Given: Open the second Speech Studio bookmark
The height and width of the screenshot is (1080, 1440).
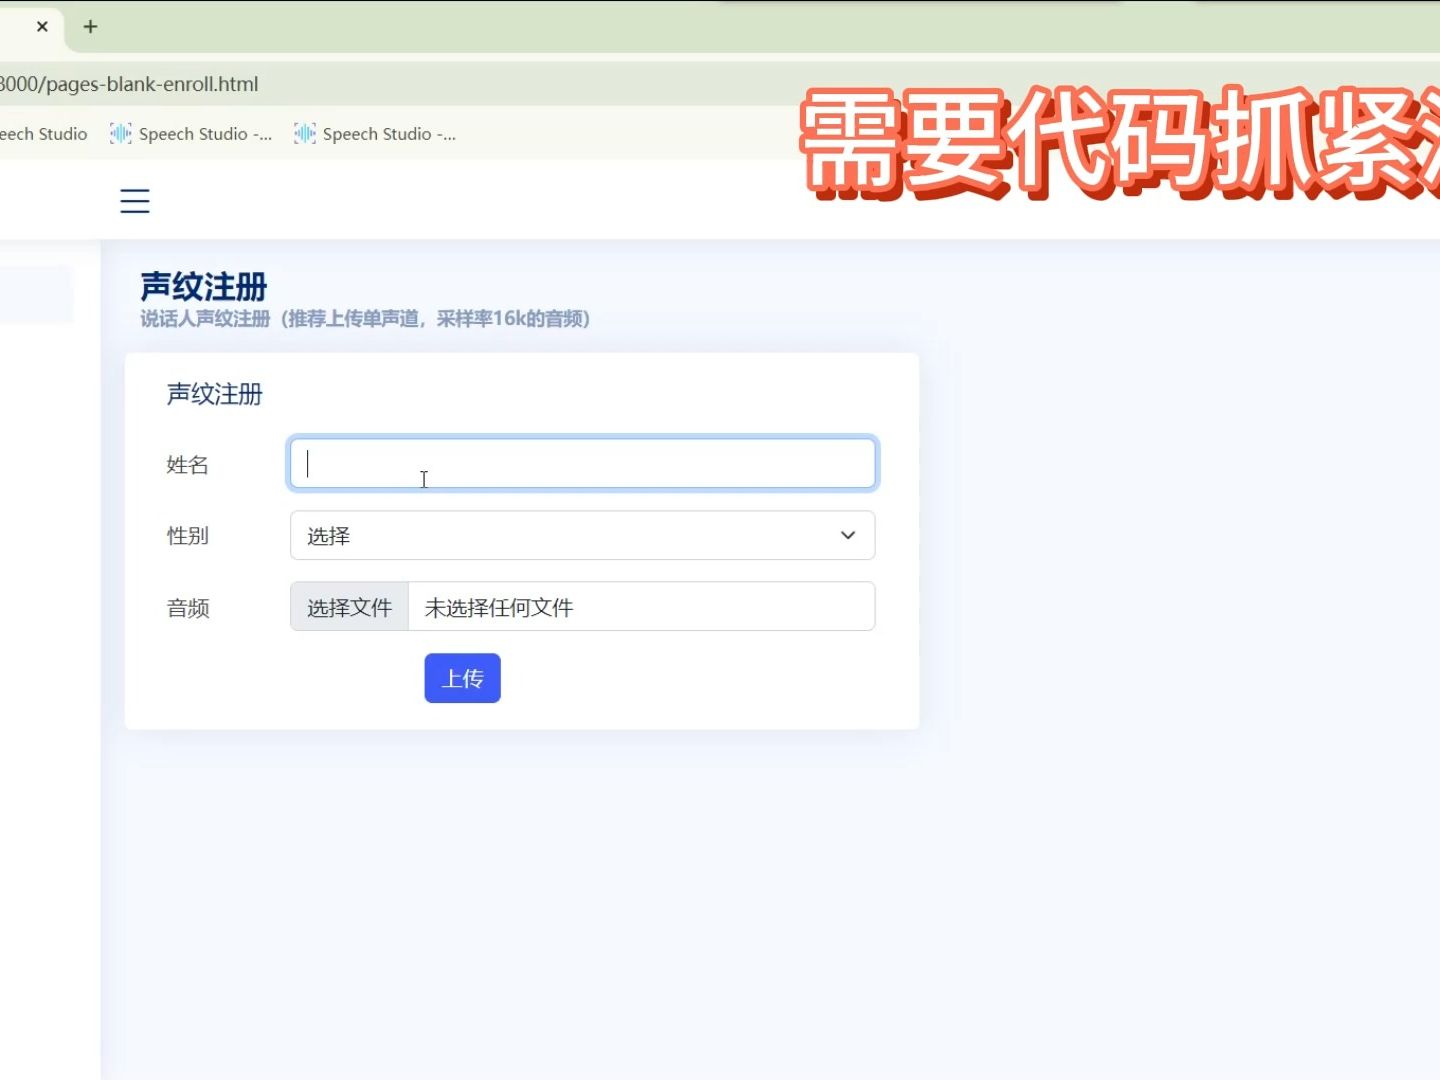Looking at the screenshot, I should [x=191, y=134].
